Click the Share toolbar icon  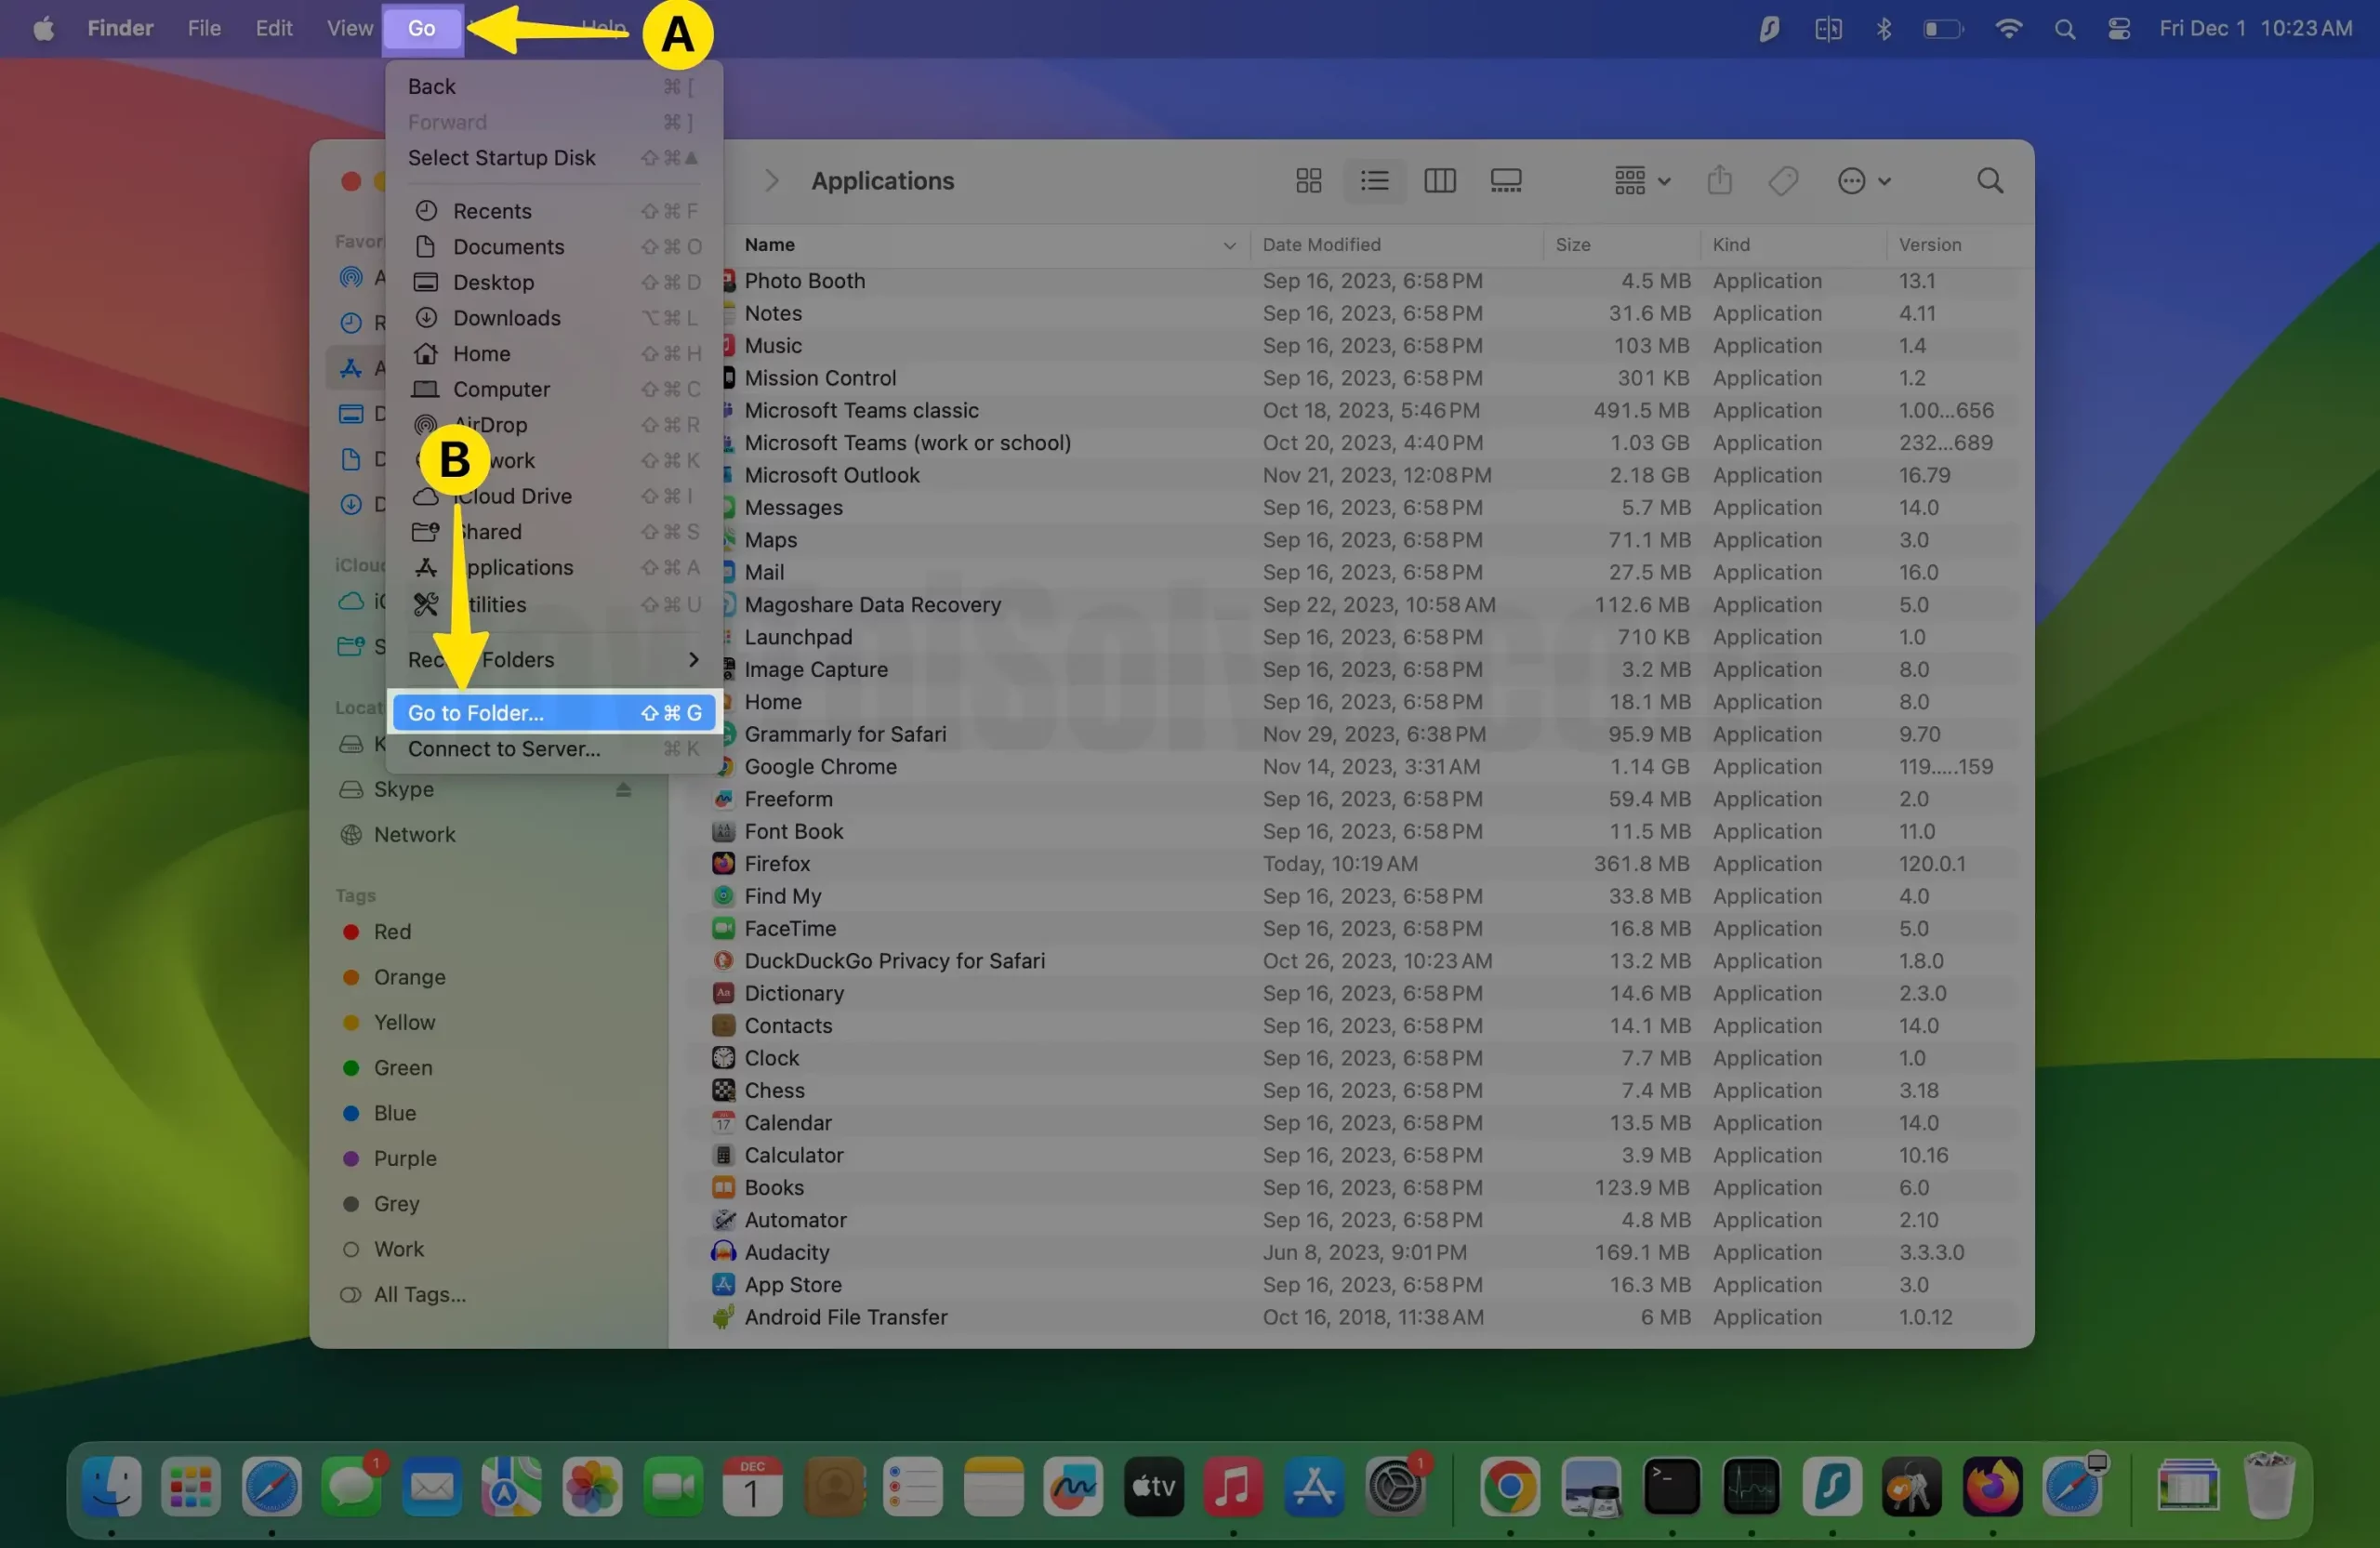(x=1719, y=180)
